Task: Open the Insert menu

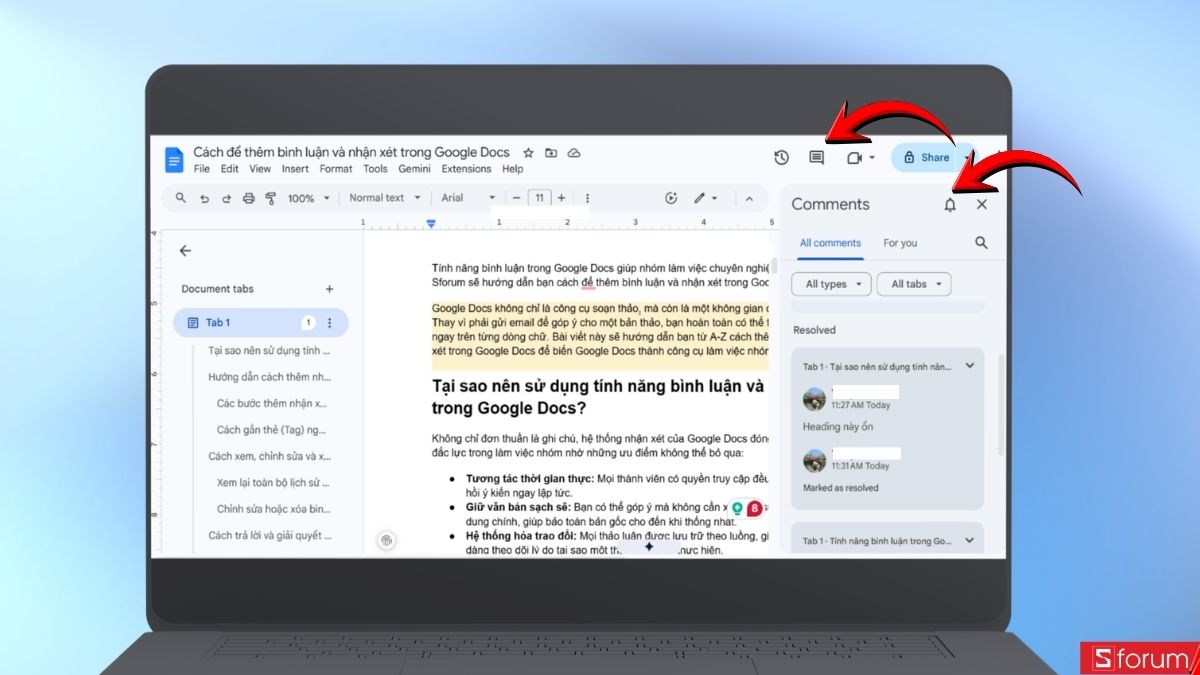Action: (295, 169)
